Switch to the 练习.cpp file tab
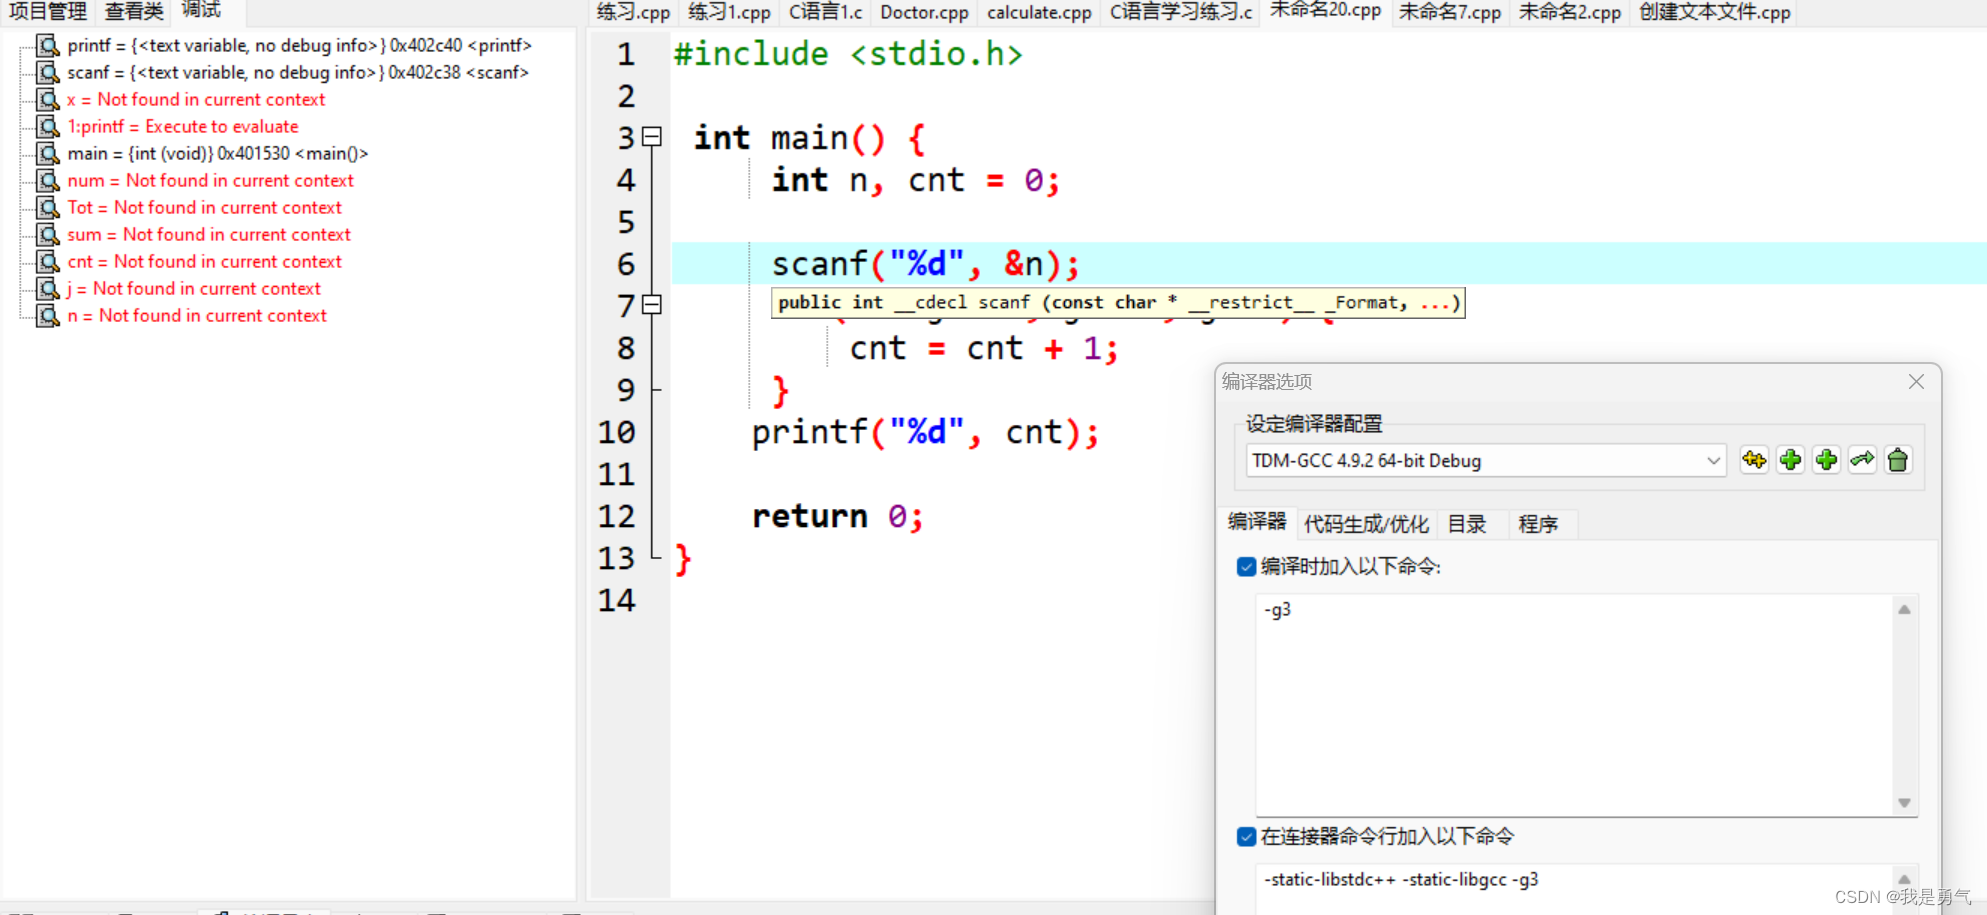Viewport: 1987px width, 915px height. [x=633, y=12]
